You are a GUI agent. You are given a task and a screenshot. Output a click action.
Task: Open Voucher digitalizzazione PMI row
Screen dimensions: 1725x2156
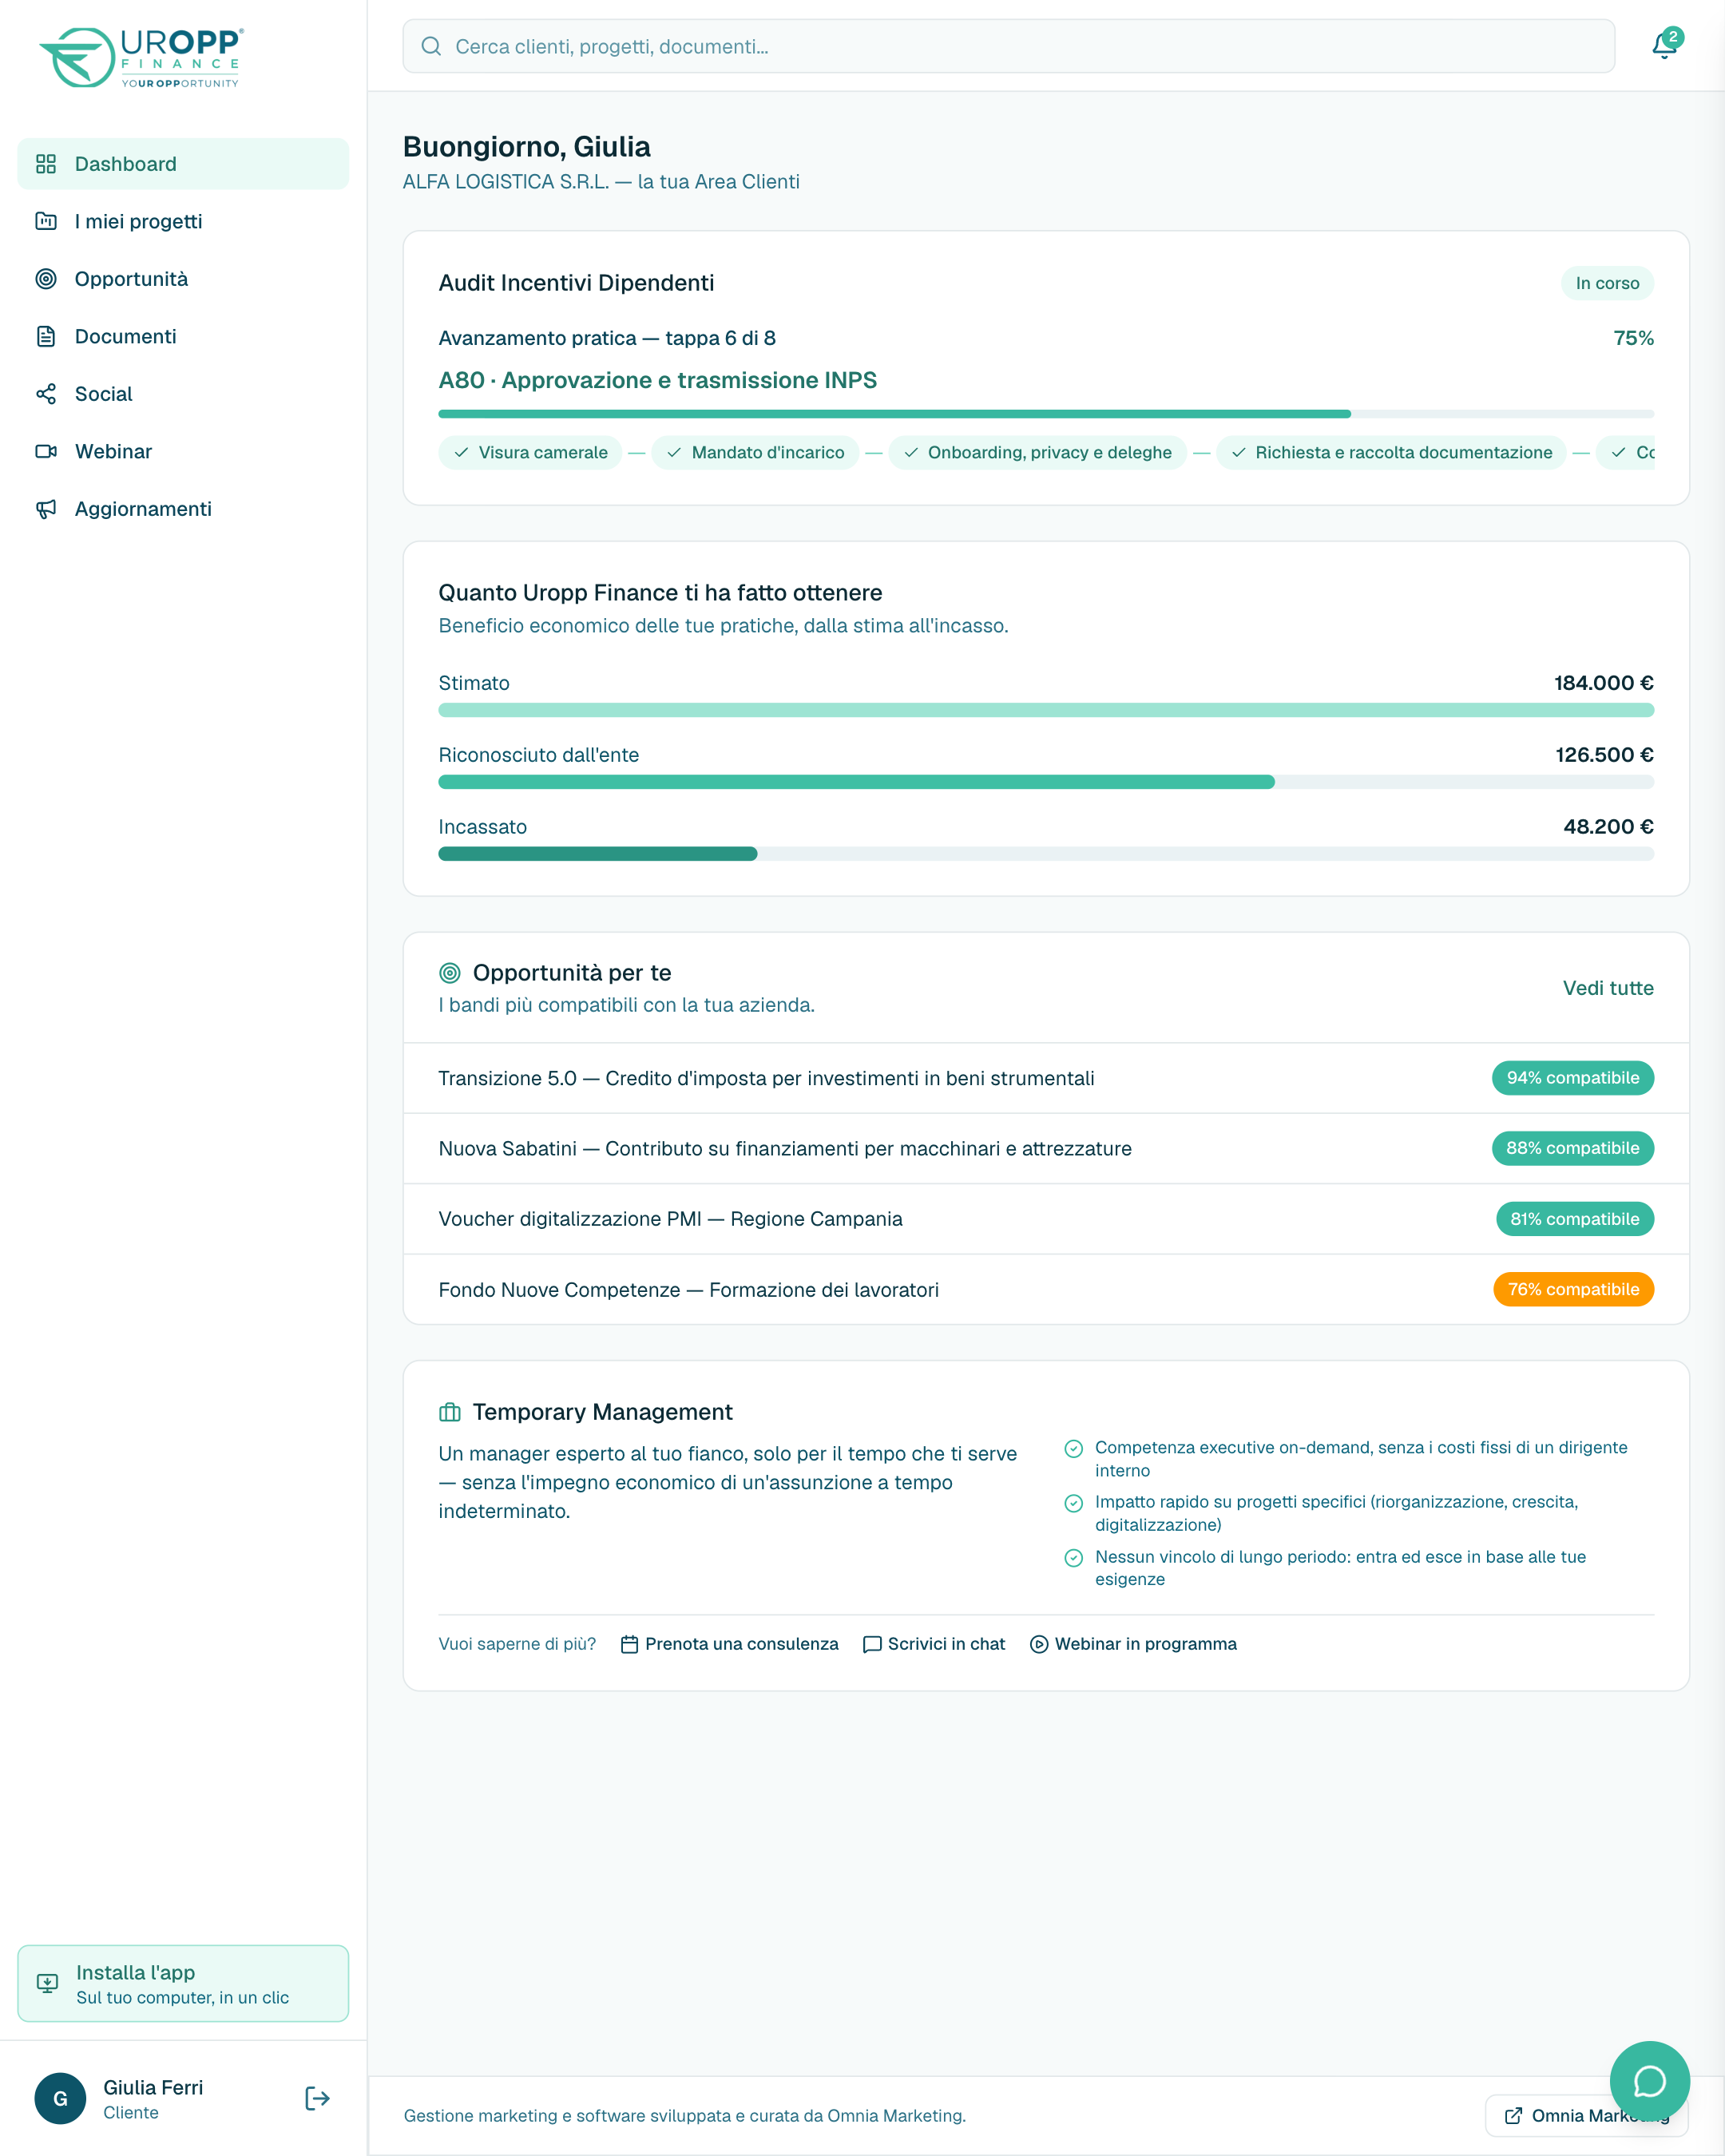[x=1046, y=1219]
